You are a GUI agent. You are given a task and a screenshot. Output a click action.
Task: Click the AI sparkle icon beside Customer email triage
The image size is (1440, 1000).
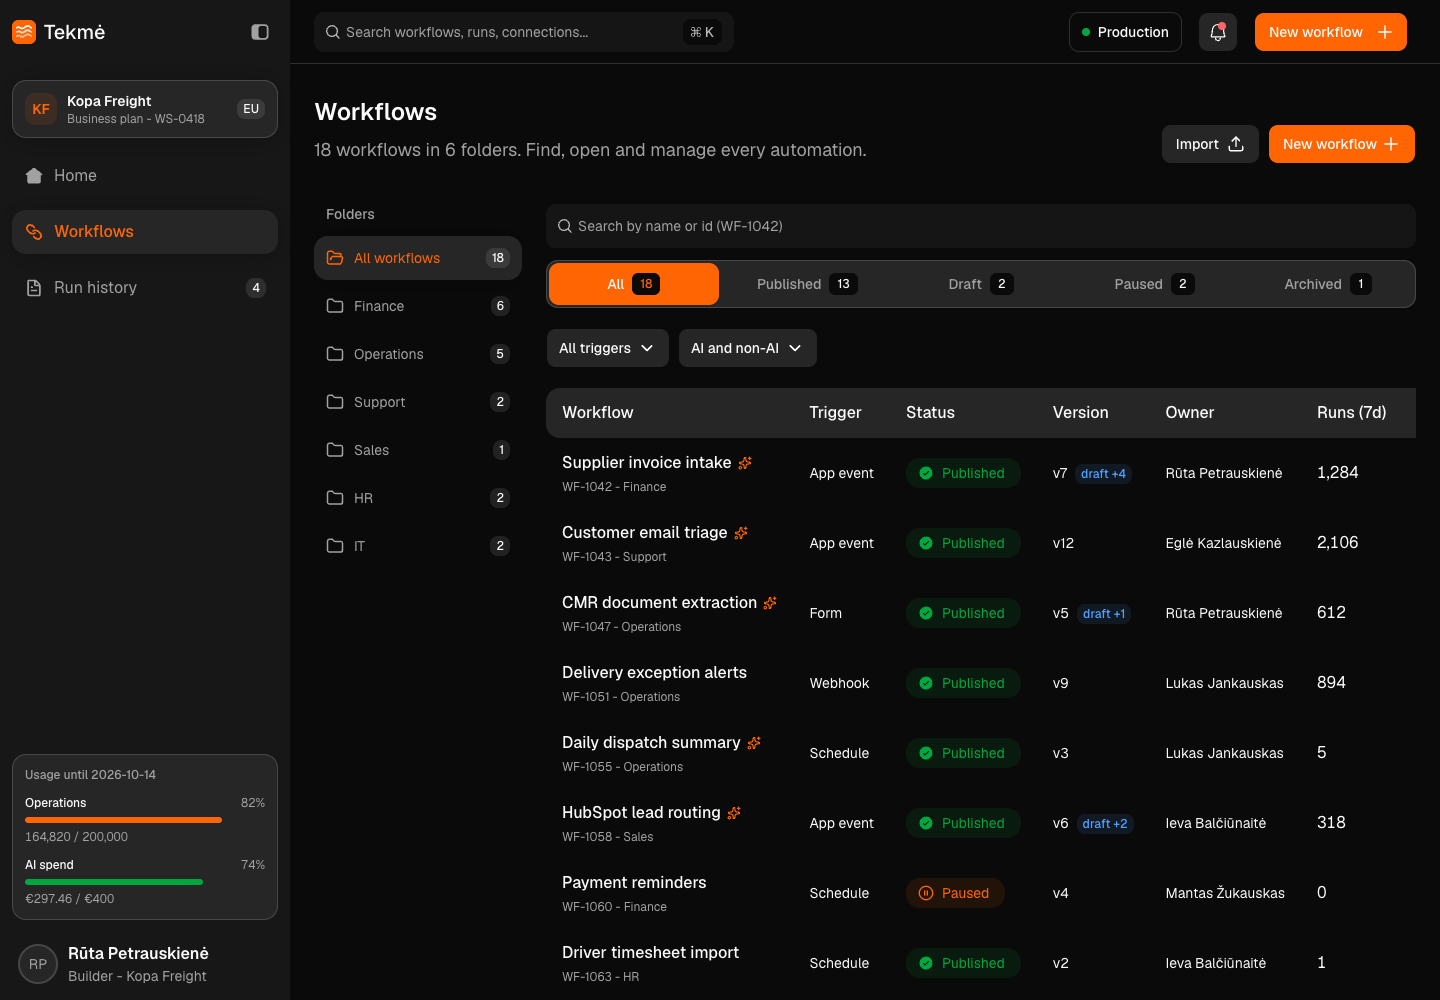click(x=741, y=533)
